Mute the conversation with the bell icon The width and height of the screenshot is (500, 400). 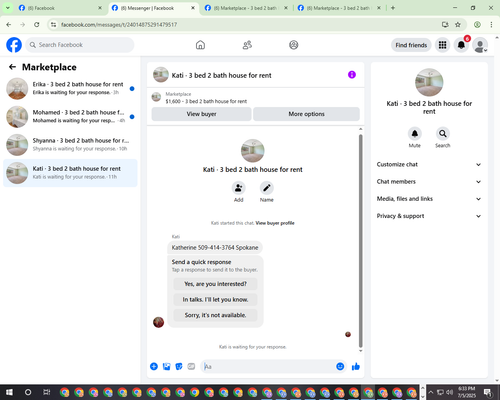pyautogui.click(x=415, y=134)
